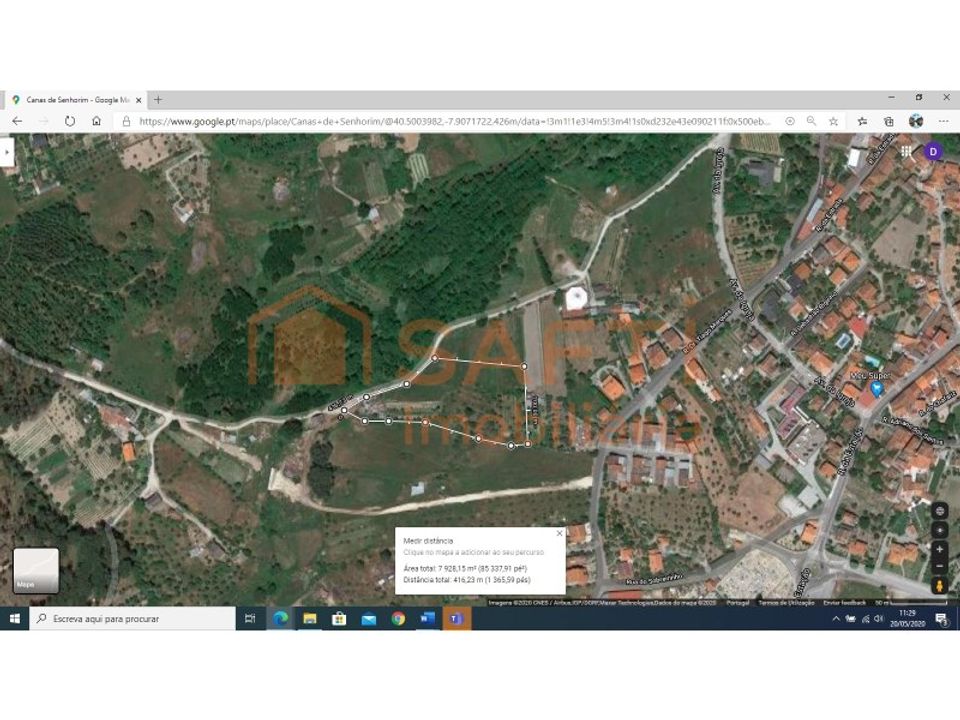Open the Edge profile avatar

[x=916, y=121]
